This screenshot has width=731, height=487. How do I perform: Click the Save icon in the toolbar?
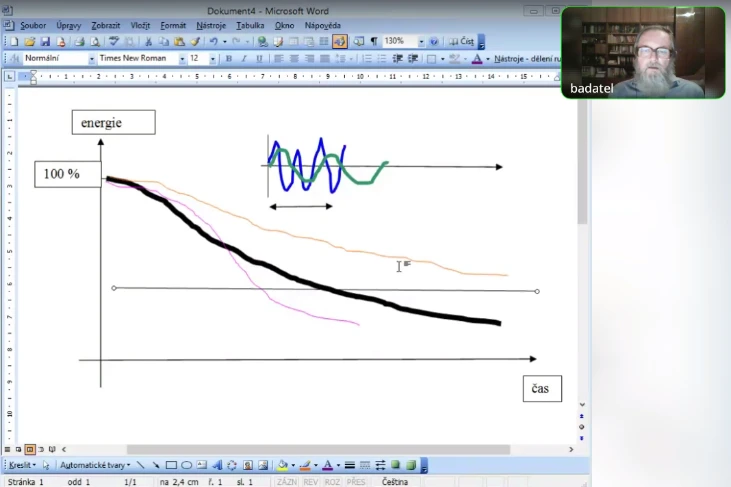(x=45, y=42)
